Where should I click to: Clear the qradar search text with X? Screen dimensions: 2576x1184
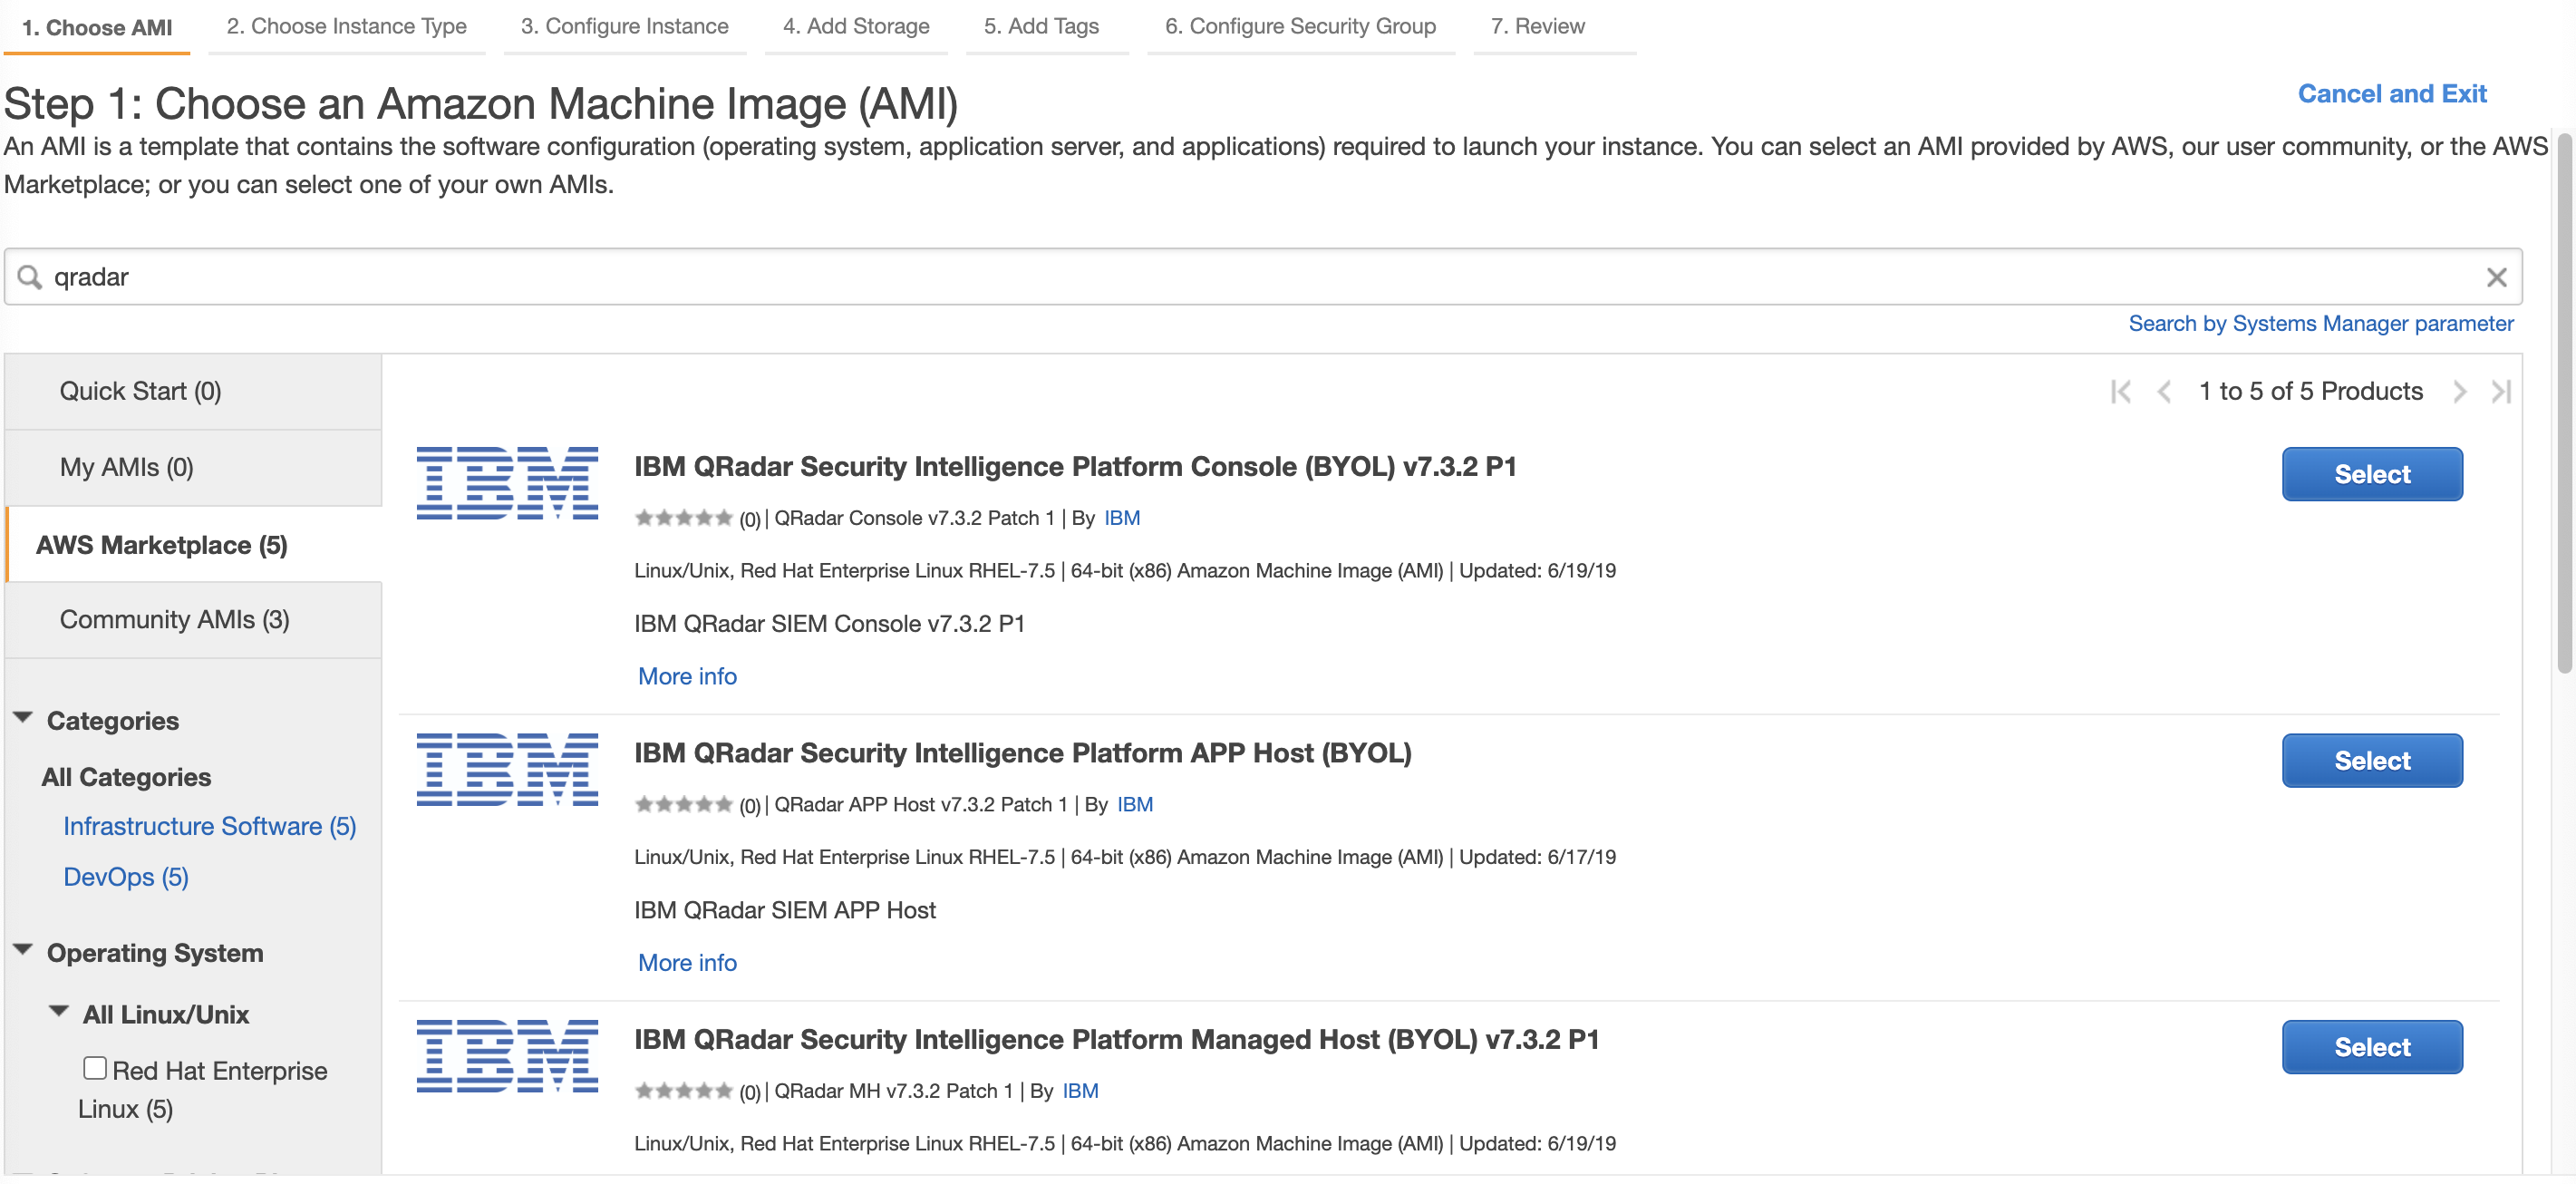pyautogui.click(x=2496, y=277)
